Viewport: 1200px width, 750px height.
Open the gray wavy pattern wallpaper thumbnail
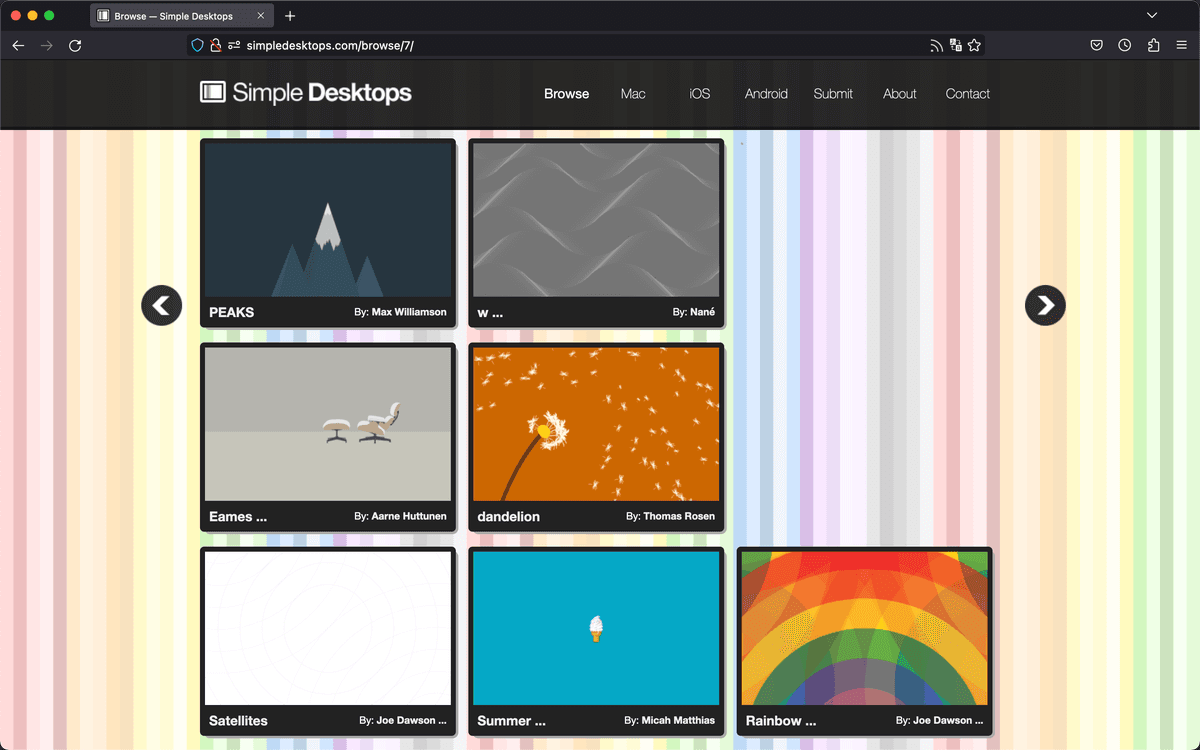tap(596, 220)
